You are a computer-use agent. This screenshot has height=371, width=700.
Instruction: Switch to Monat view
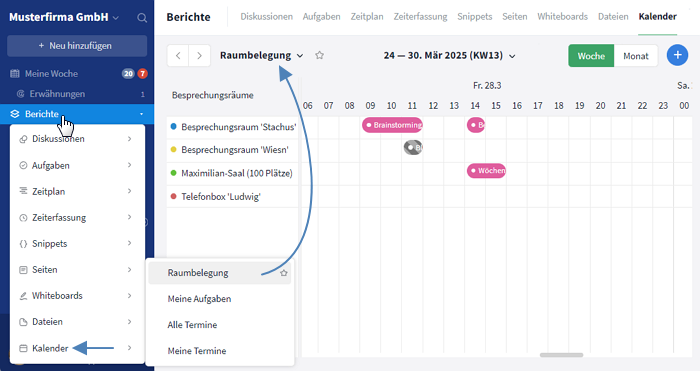636,56
